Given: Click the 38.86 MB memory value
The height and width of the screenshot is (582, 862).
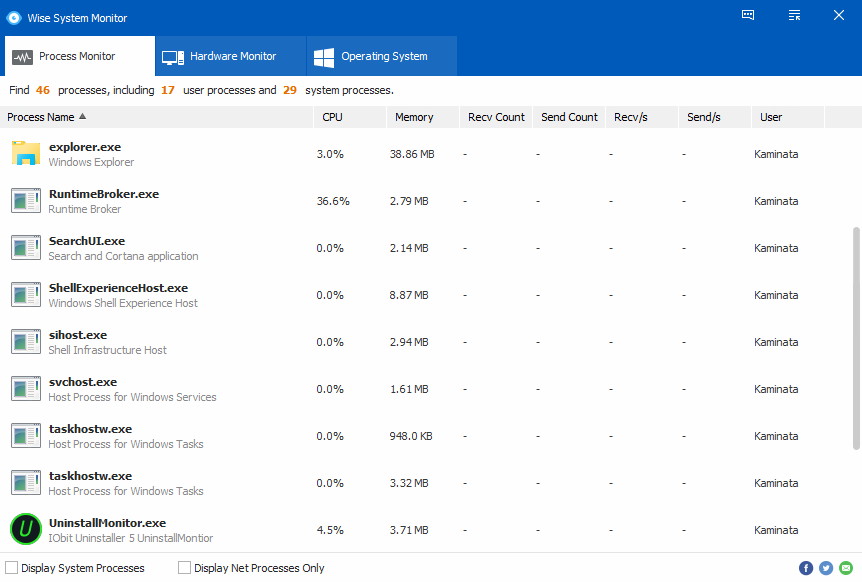Looking at the screenshot, I should click(x=412, y=154).
